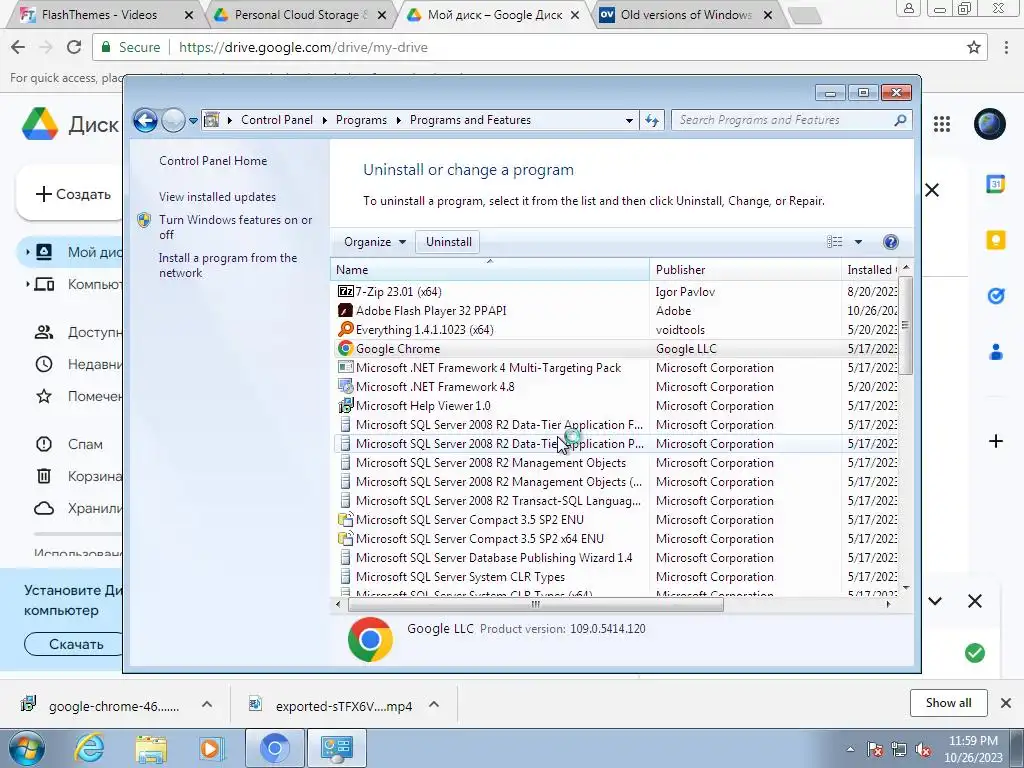This screenshot has width=1024, height=768.
Task: Open Turn Windows features on or off
Action: point(235,227)
